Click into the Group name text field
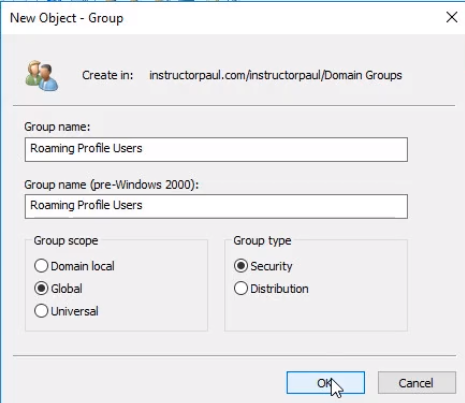Image resolution: width=465 pixels, height=403 pixels. [x=216, y=149]
